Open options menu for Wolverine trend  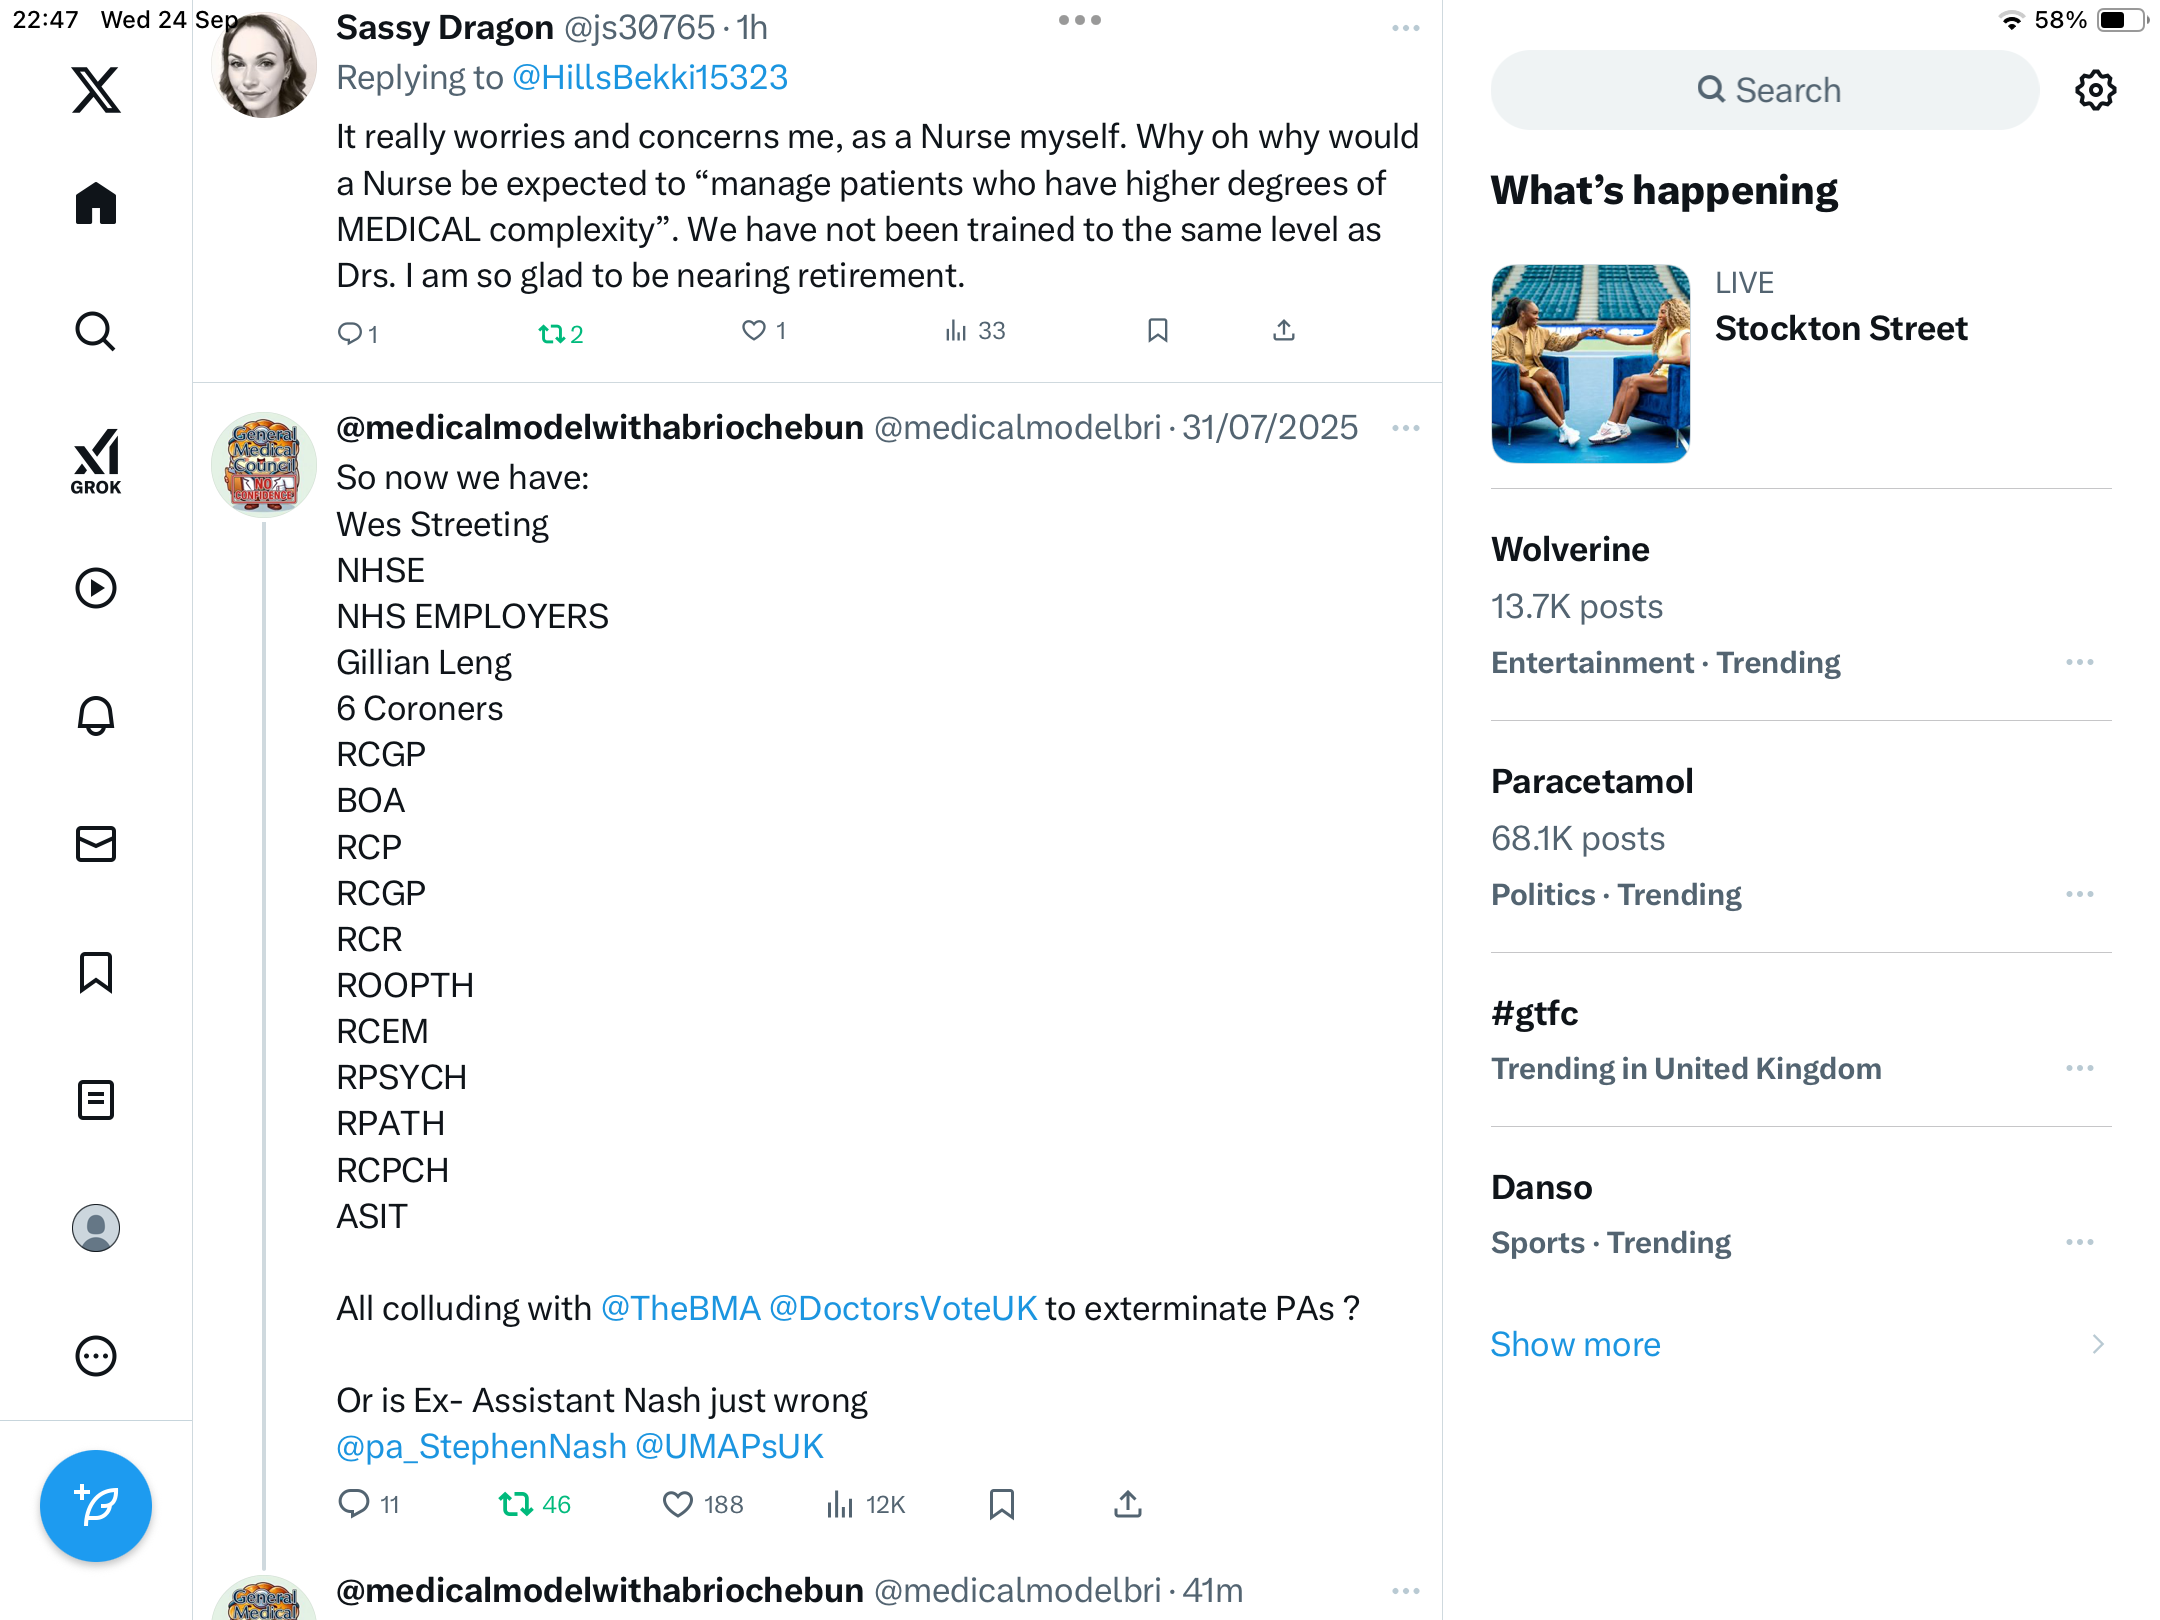click(x=2079, y=662)
